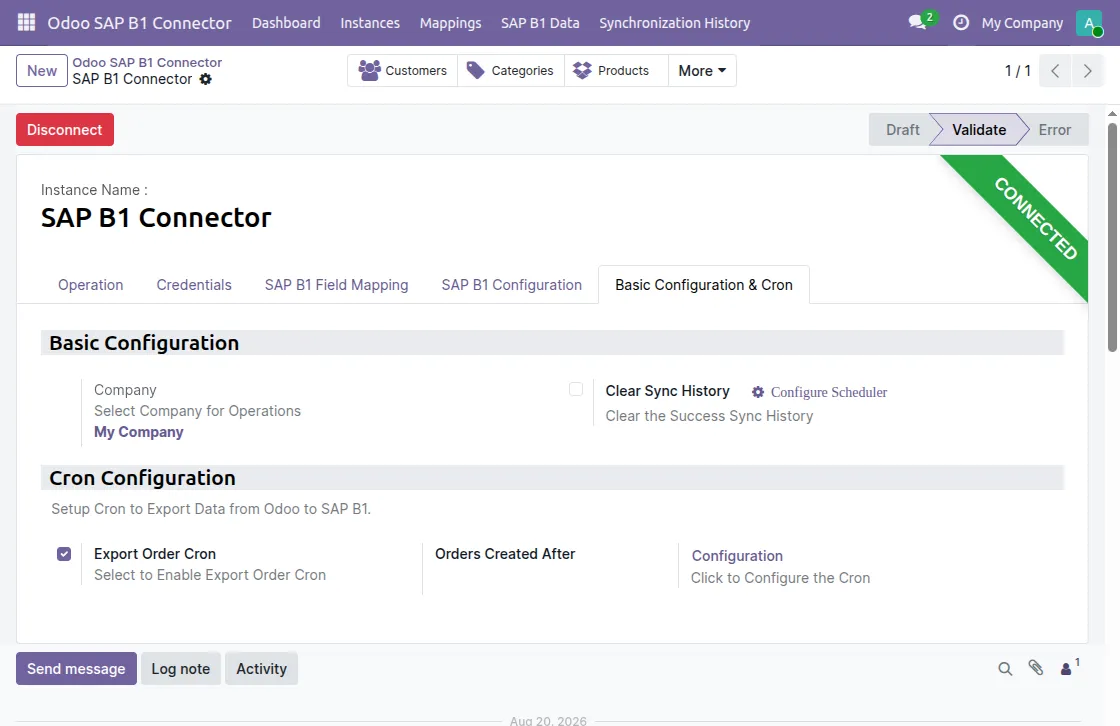Click the Draft status stage
The width and height of the screenshot is (1120, 726).
click(x=903, y=129)
